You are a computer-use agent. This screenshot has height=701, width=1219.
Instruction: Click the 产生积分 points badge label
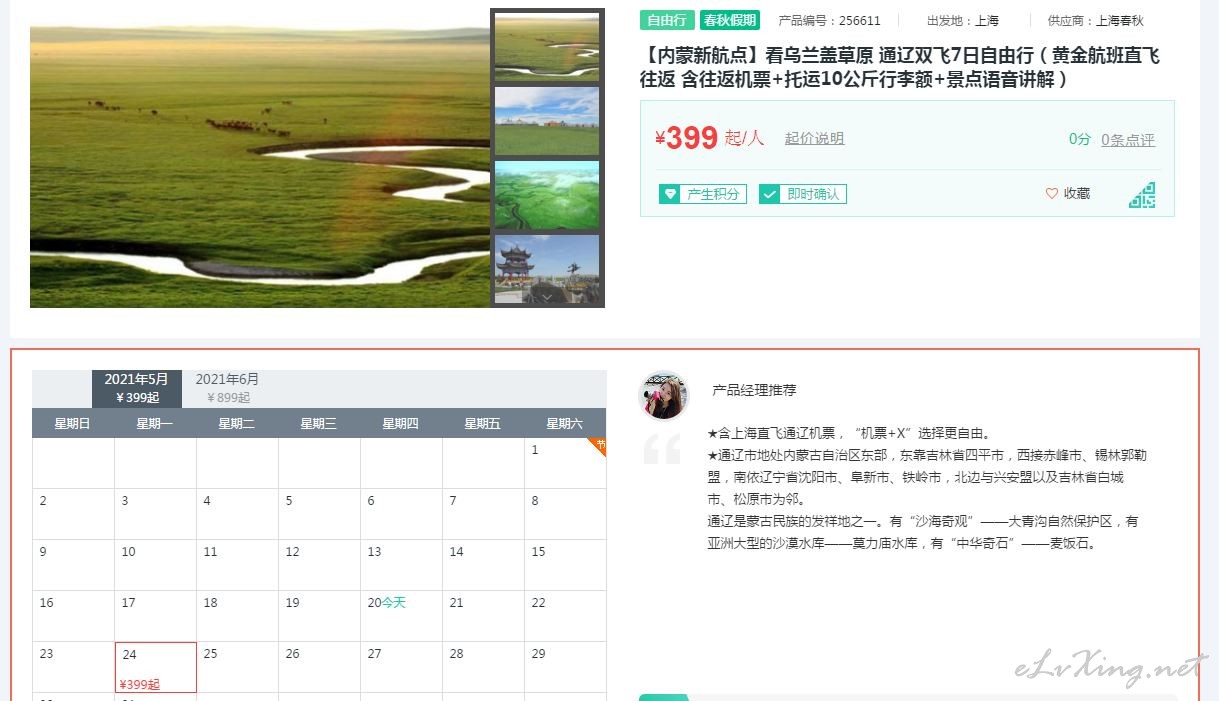pos(713,194)
